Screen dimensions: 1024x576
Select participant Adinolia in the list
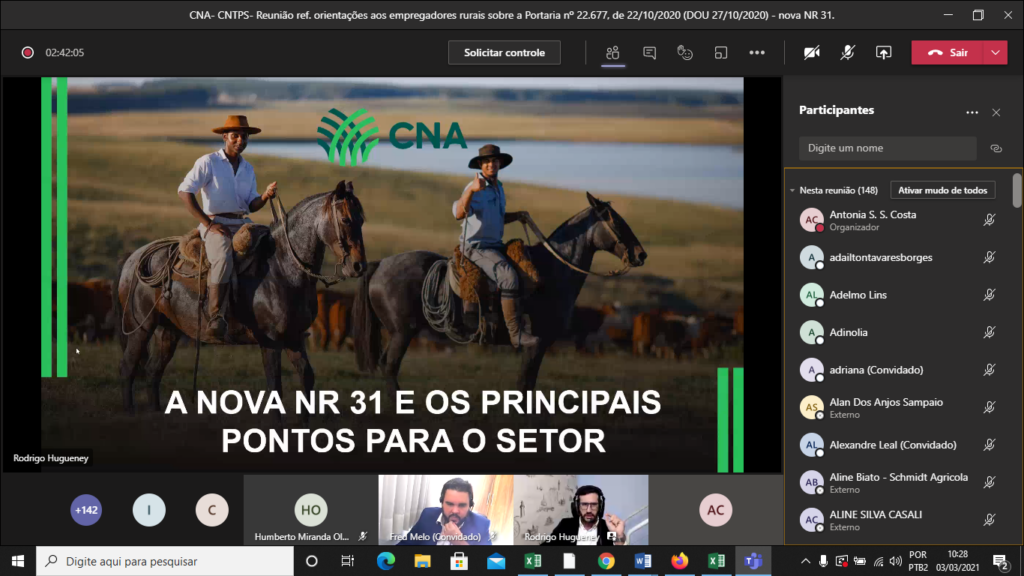pyautogui.click(x=898, y=332)
